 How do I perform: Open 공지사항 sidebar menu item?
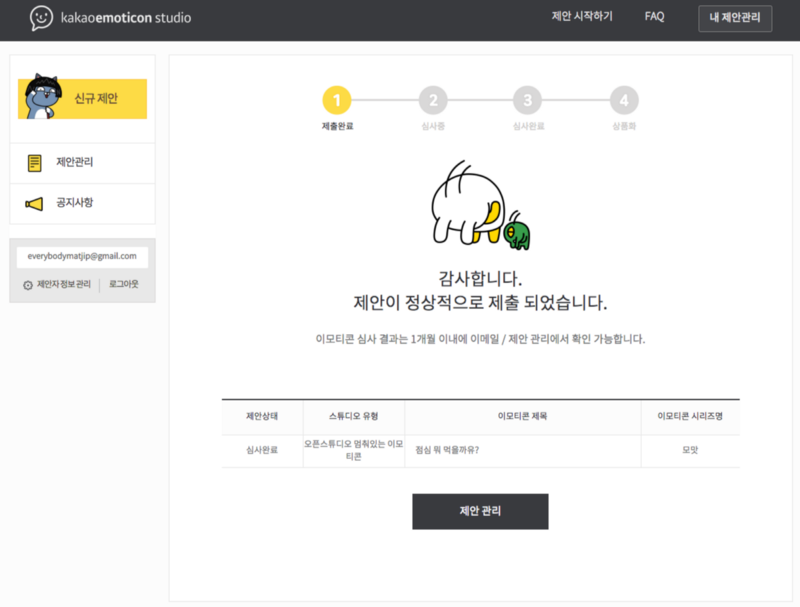(x=83, y=204)
